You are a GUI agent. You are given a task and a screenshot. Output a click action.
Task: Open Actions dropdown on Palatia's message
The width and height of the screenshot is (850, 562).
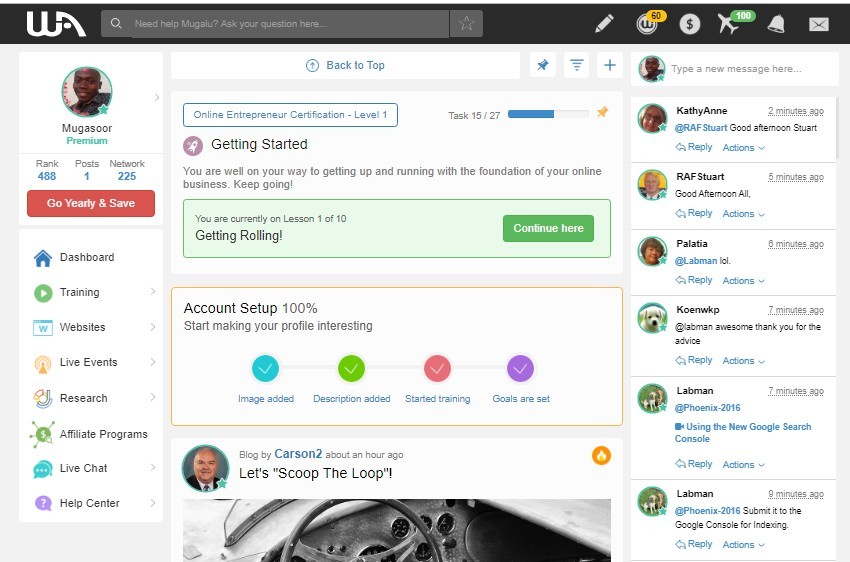[x=743, y=280]
